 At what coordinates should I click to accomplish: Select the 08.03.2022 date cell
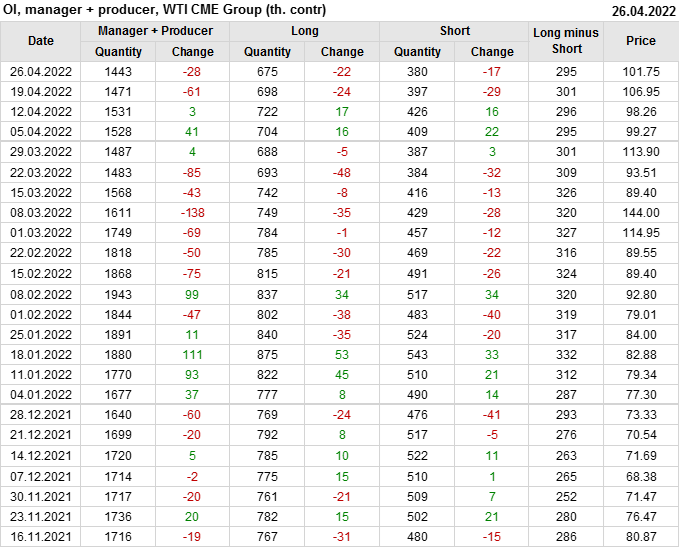click(41, 213)
